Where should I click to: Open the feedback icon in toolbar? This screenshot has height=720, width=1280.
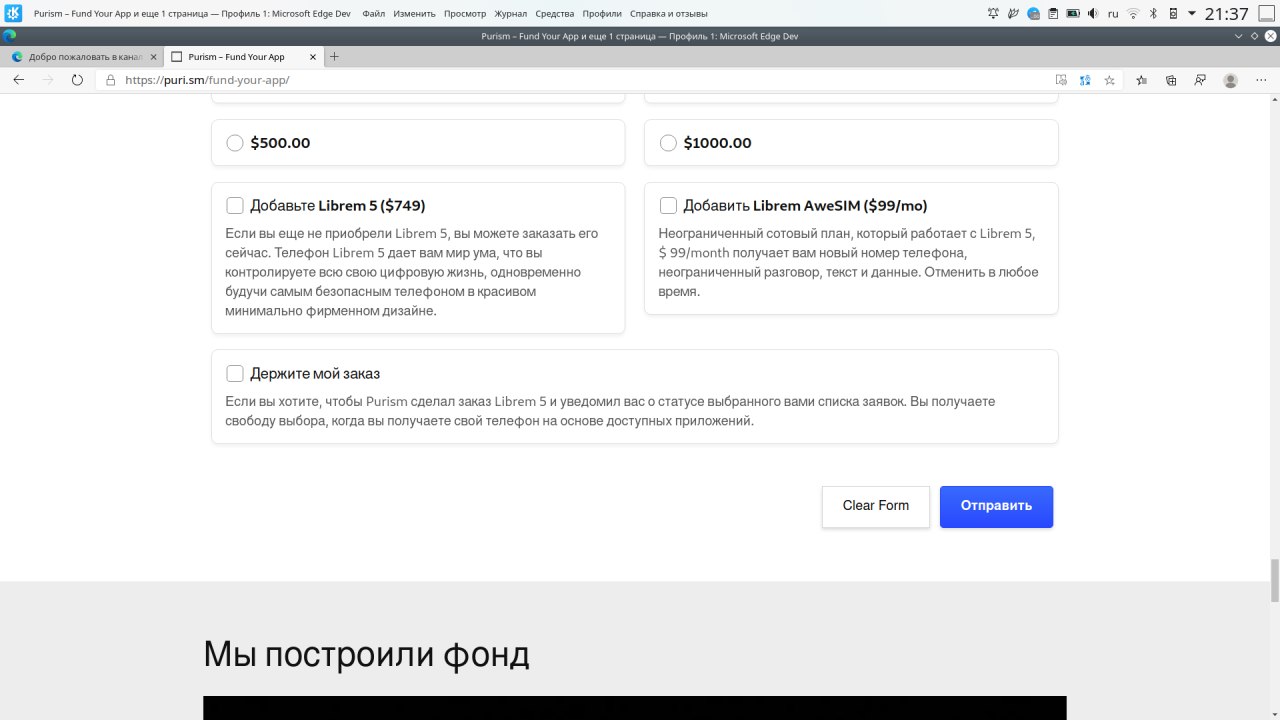1200,80
